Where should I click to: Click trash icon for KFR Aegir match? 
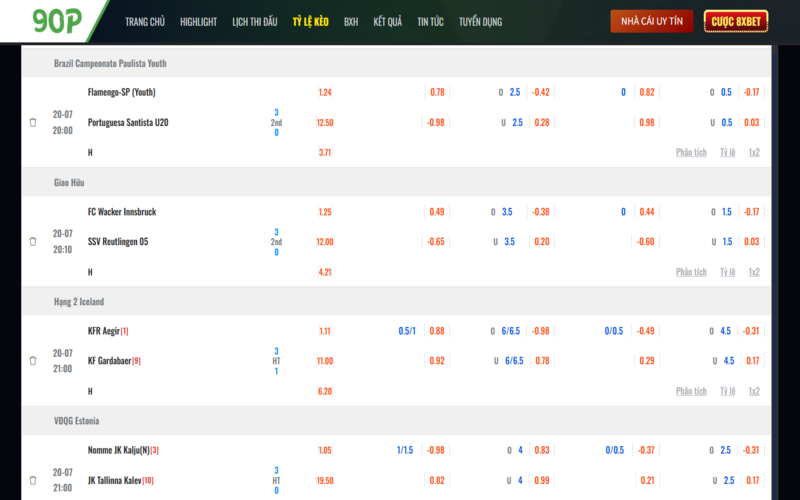pos(33,361)
